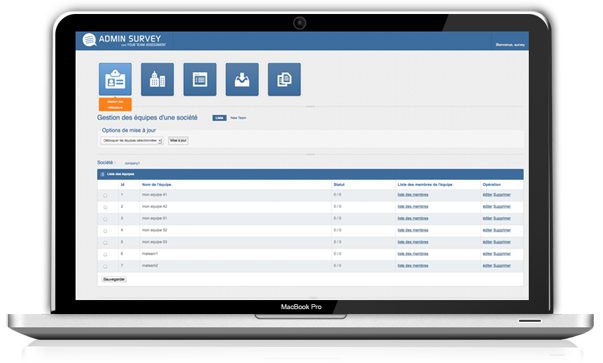Viewport: 603px width, 363px height.
Task: Switch to the New Team tab
Action: pos(238,118)
